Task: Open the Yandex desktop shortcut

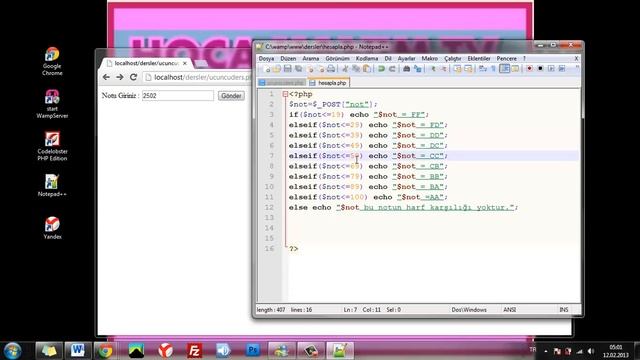Action: point(52,228)
